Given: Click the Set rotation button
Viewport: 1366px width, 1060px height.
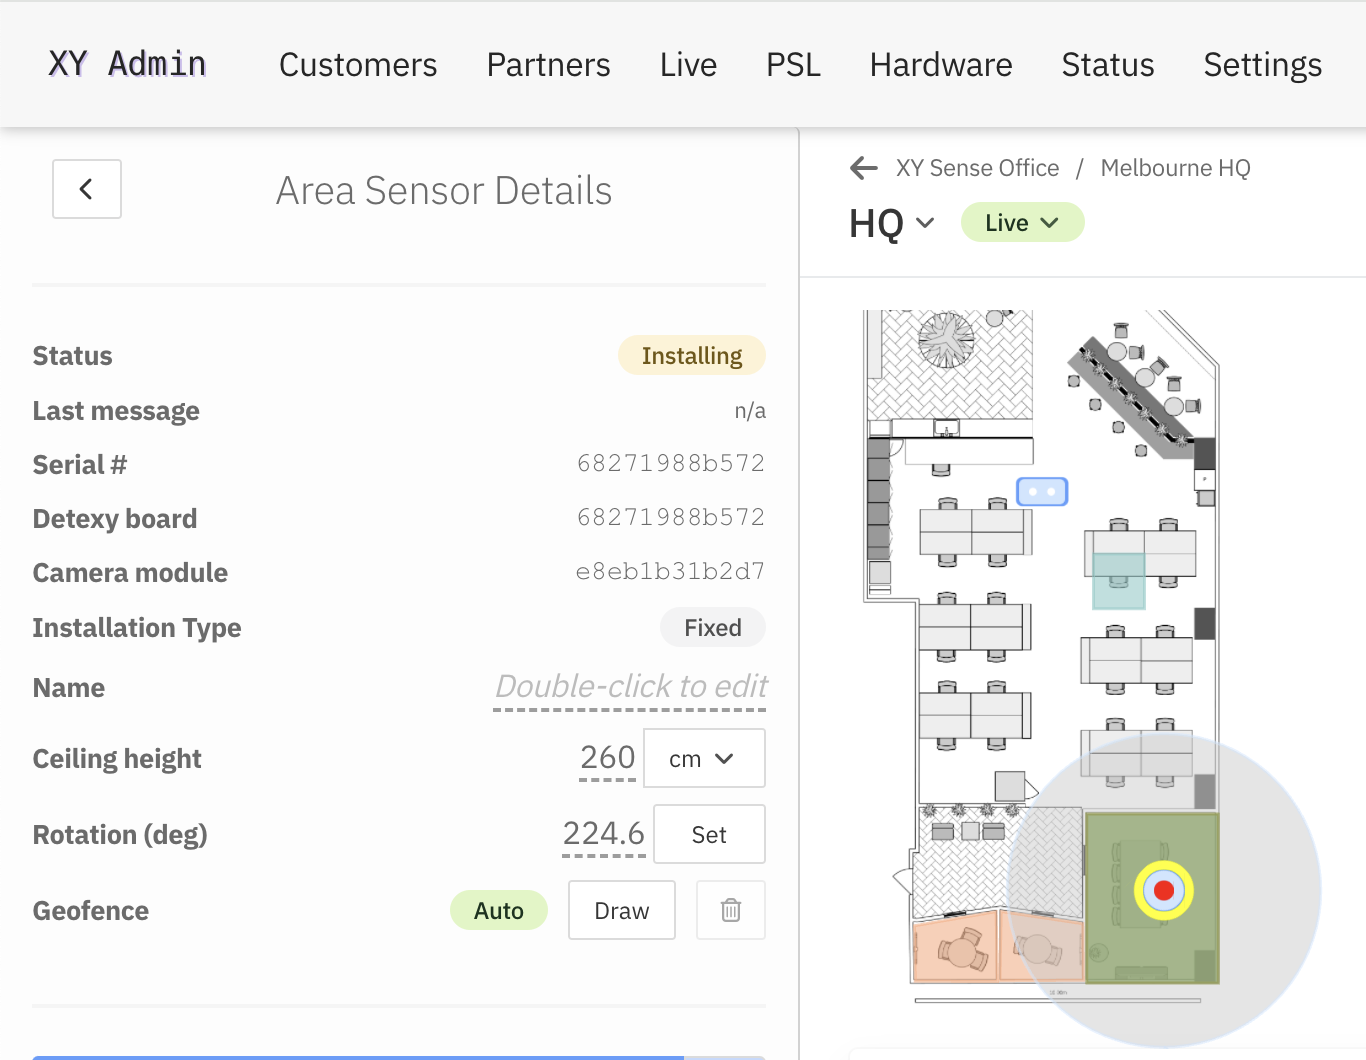Looking at the screenshot, I should pyautogui.click(x=709, y=835).
